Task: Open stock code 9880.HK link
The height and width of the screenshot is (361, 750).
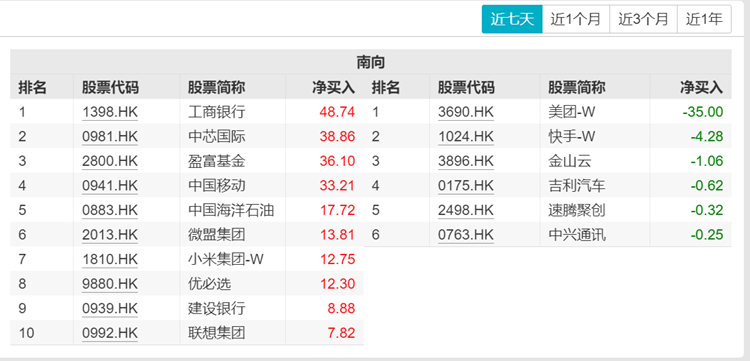Action: tap(110, 284)
